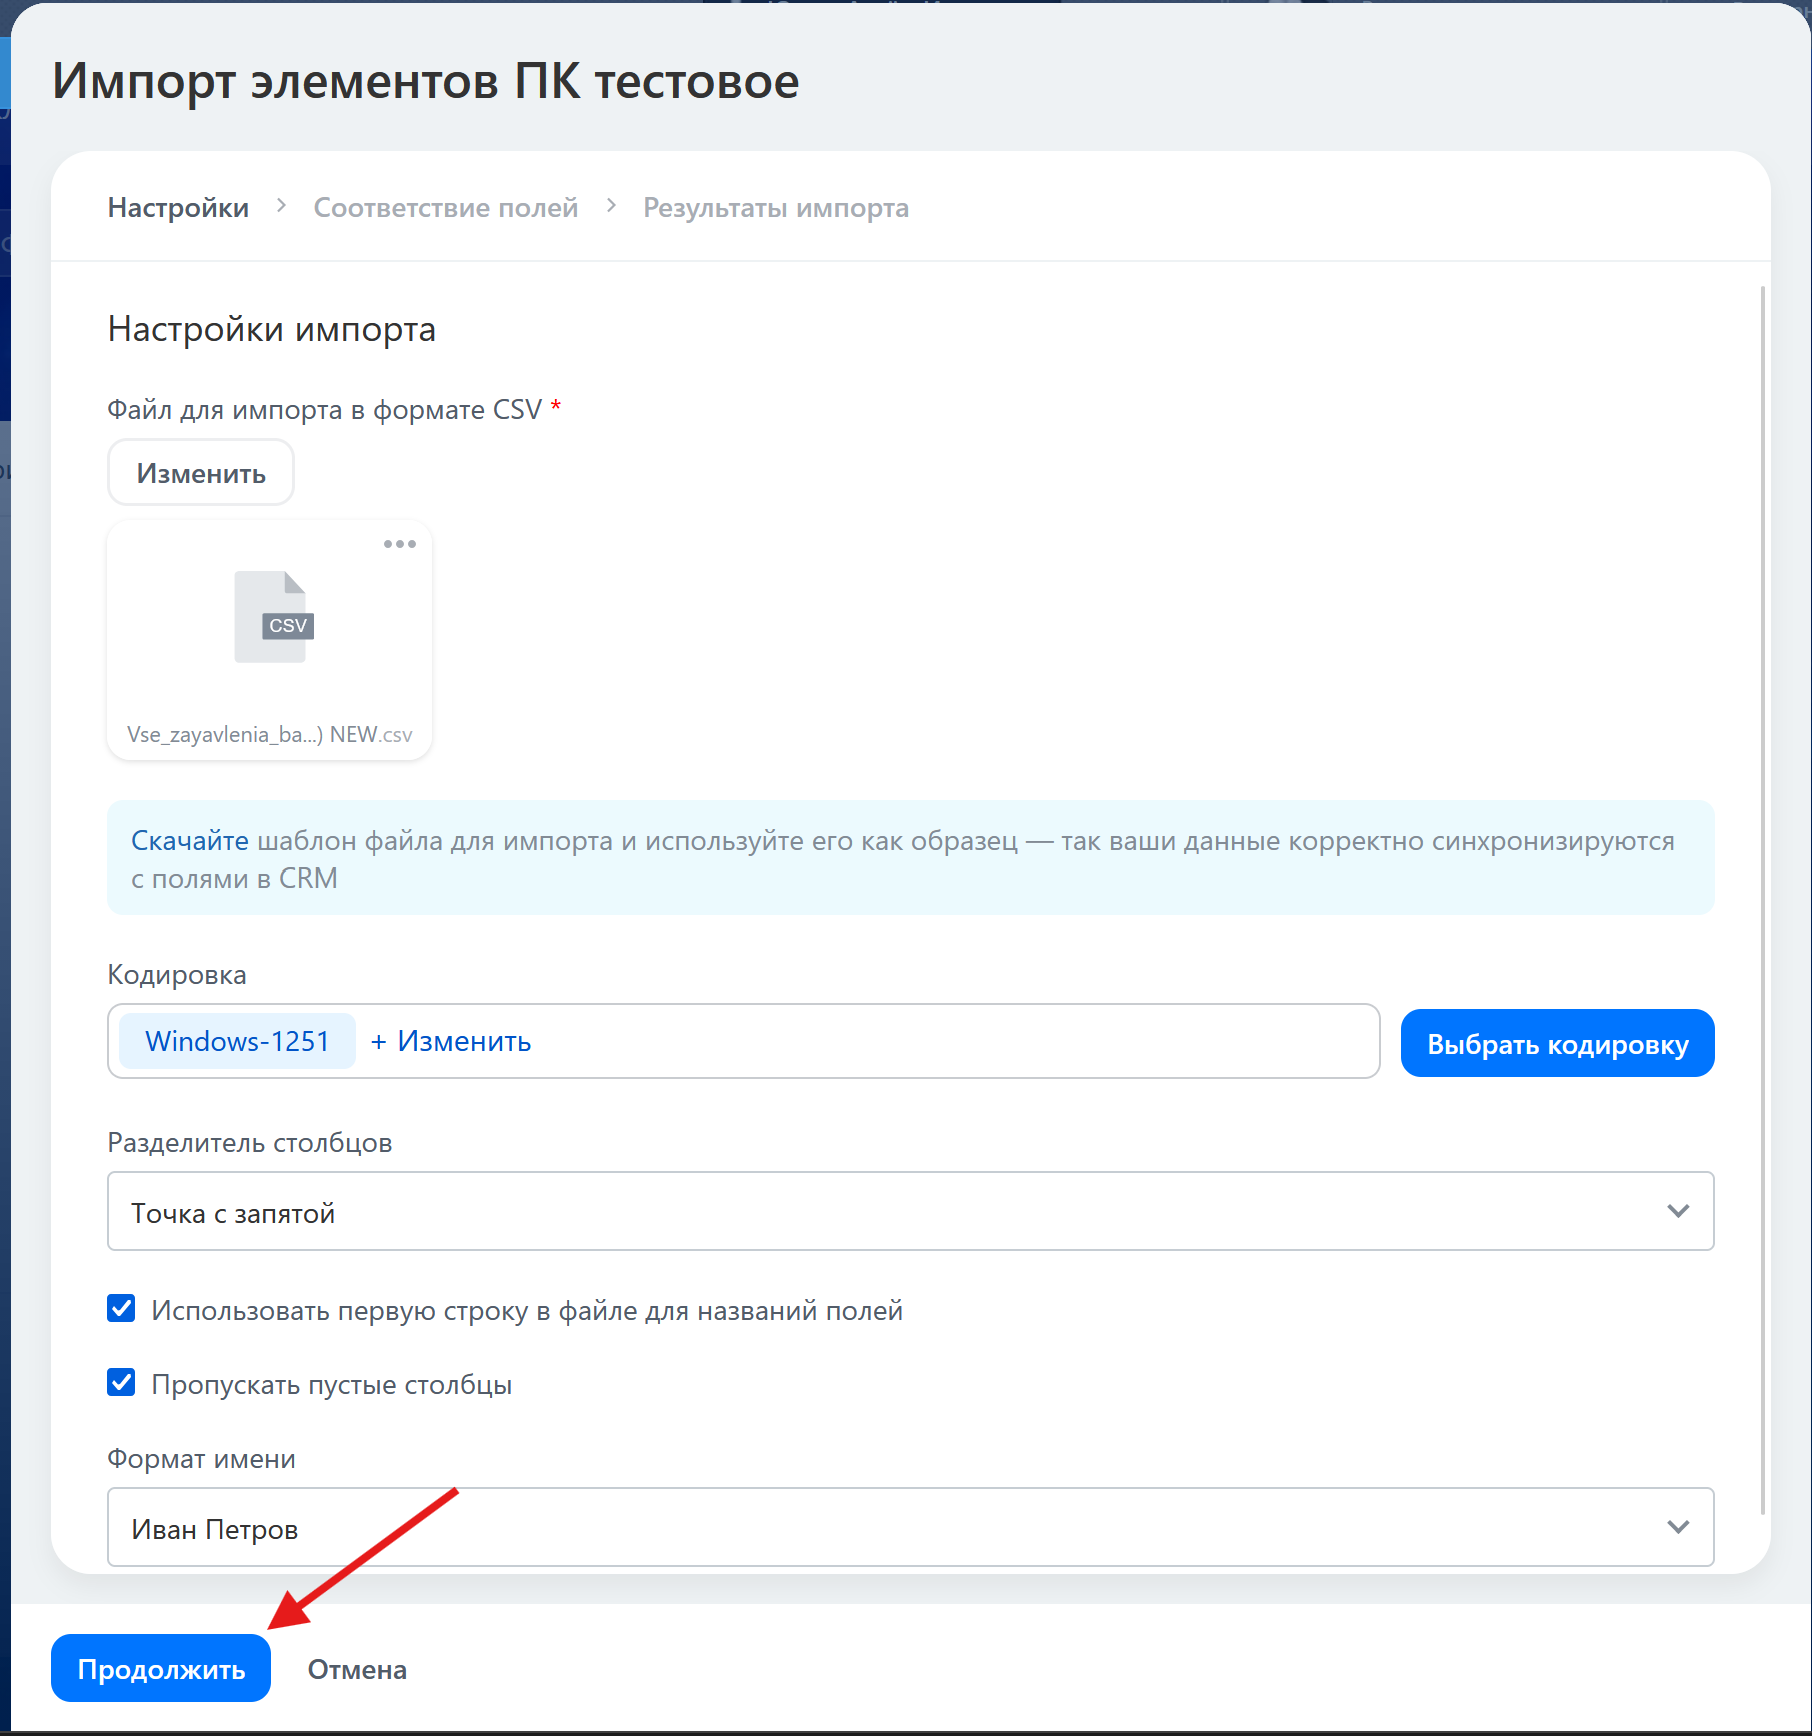Image resolution: width=1812 pixels, height=1736 pixels.
Task: Switch to 'Соответствие полей' step
Action: click(x=446, y=208)
